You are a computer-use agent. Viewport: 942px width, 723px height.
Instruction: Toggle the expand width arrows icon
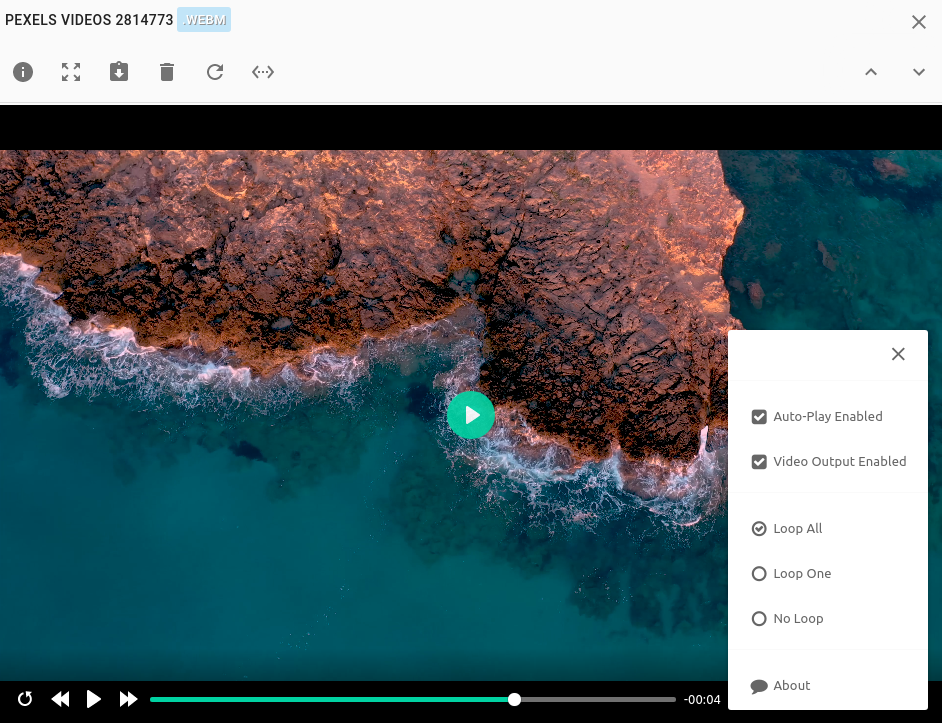pos(263,72)
